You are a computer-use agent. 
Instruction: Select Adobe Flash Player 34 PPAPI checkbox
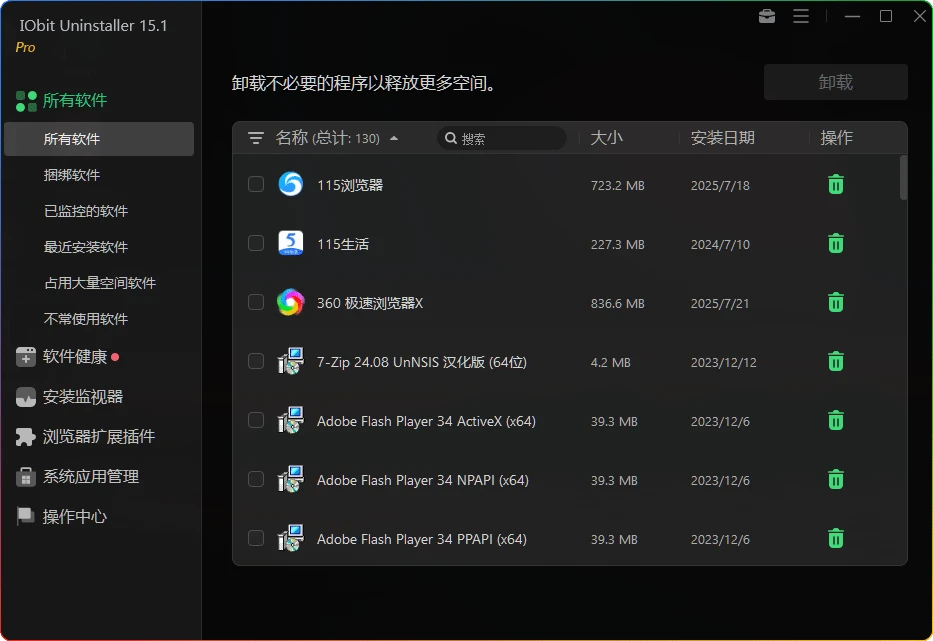tap(256, 539)
